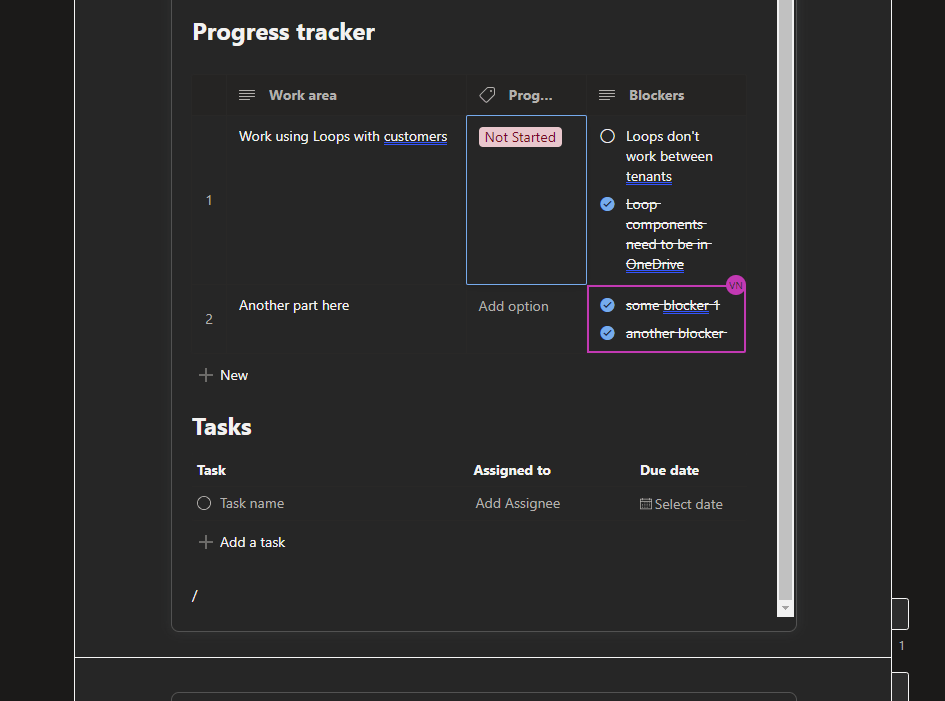Uncheck the 'some blocker 1' checkbox
945x701 pixels.
tap(607, 305)
